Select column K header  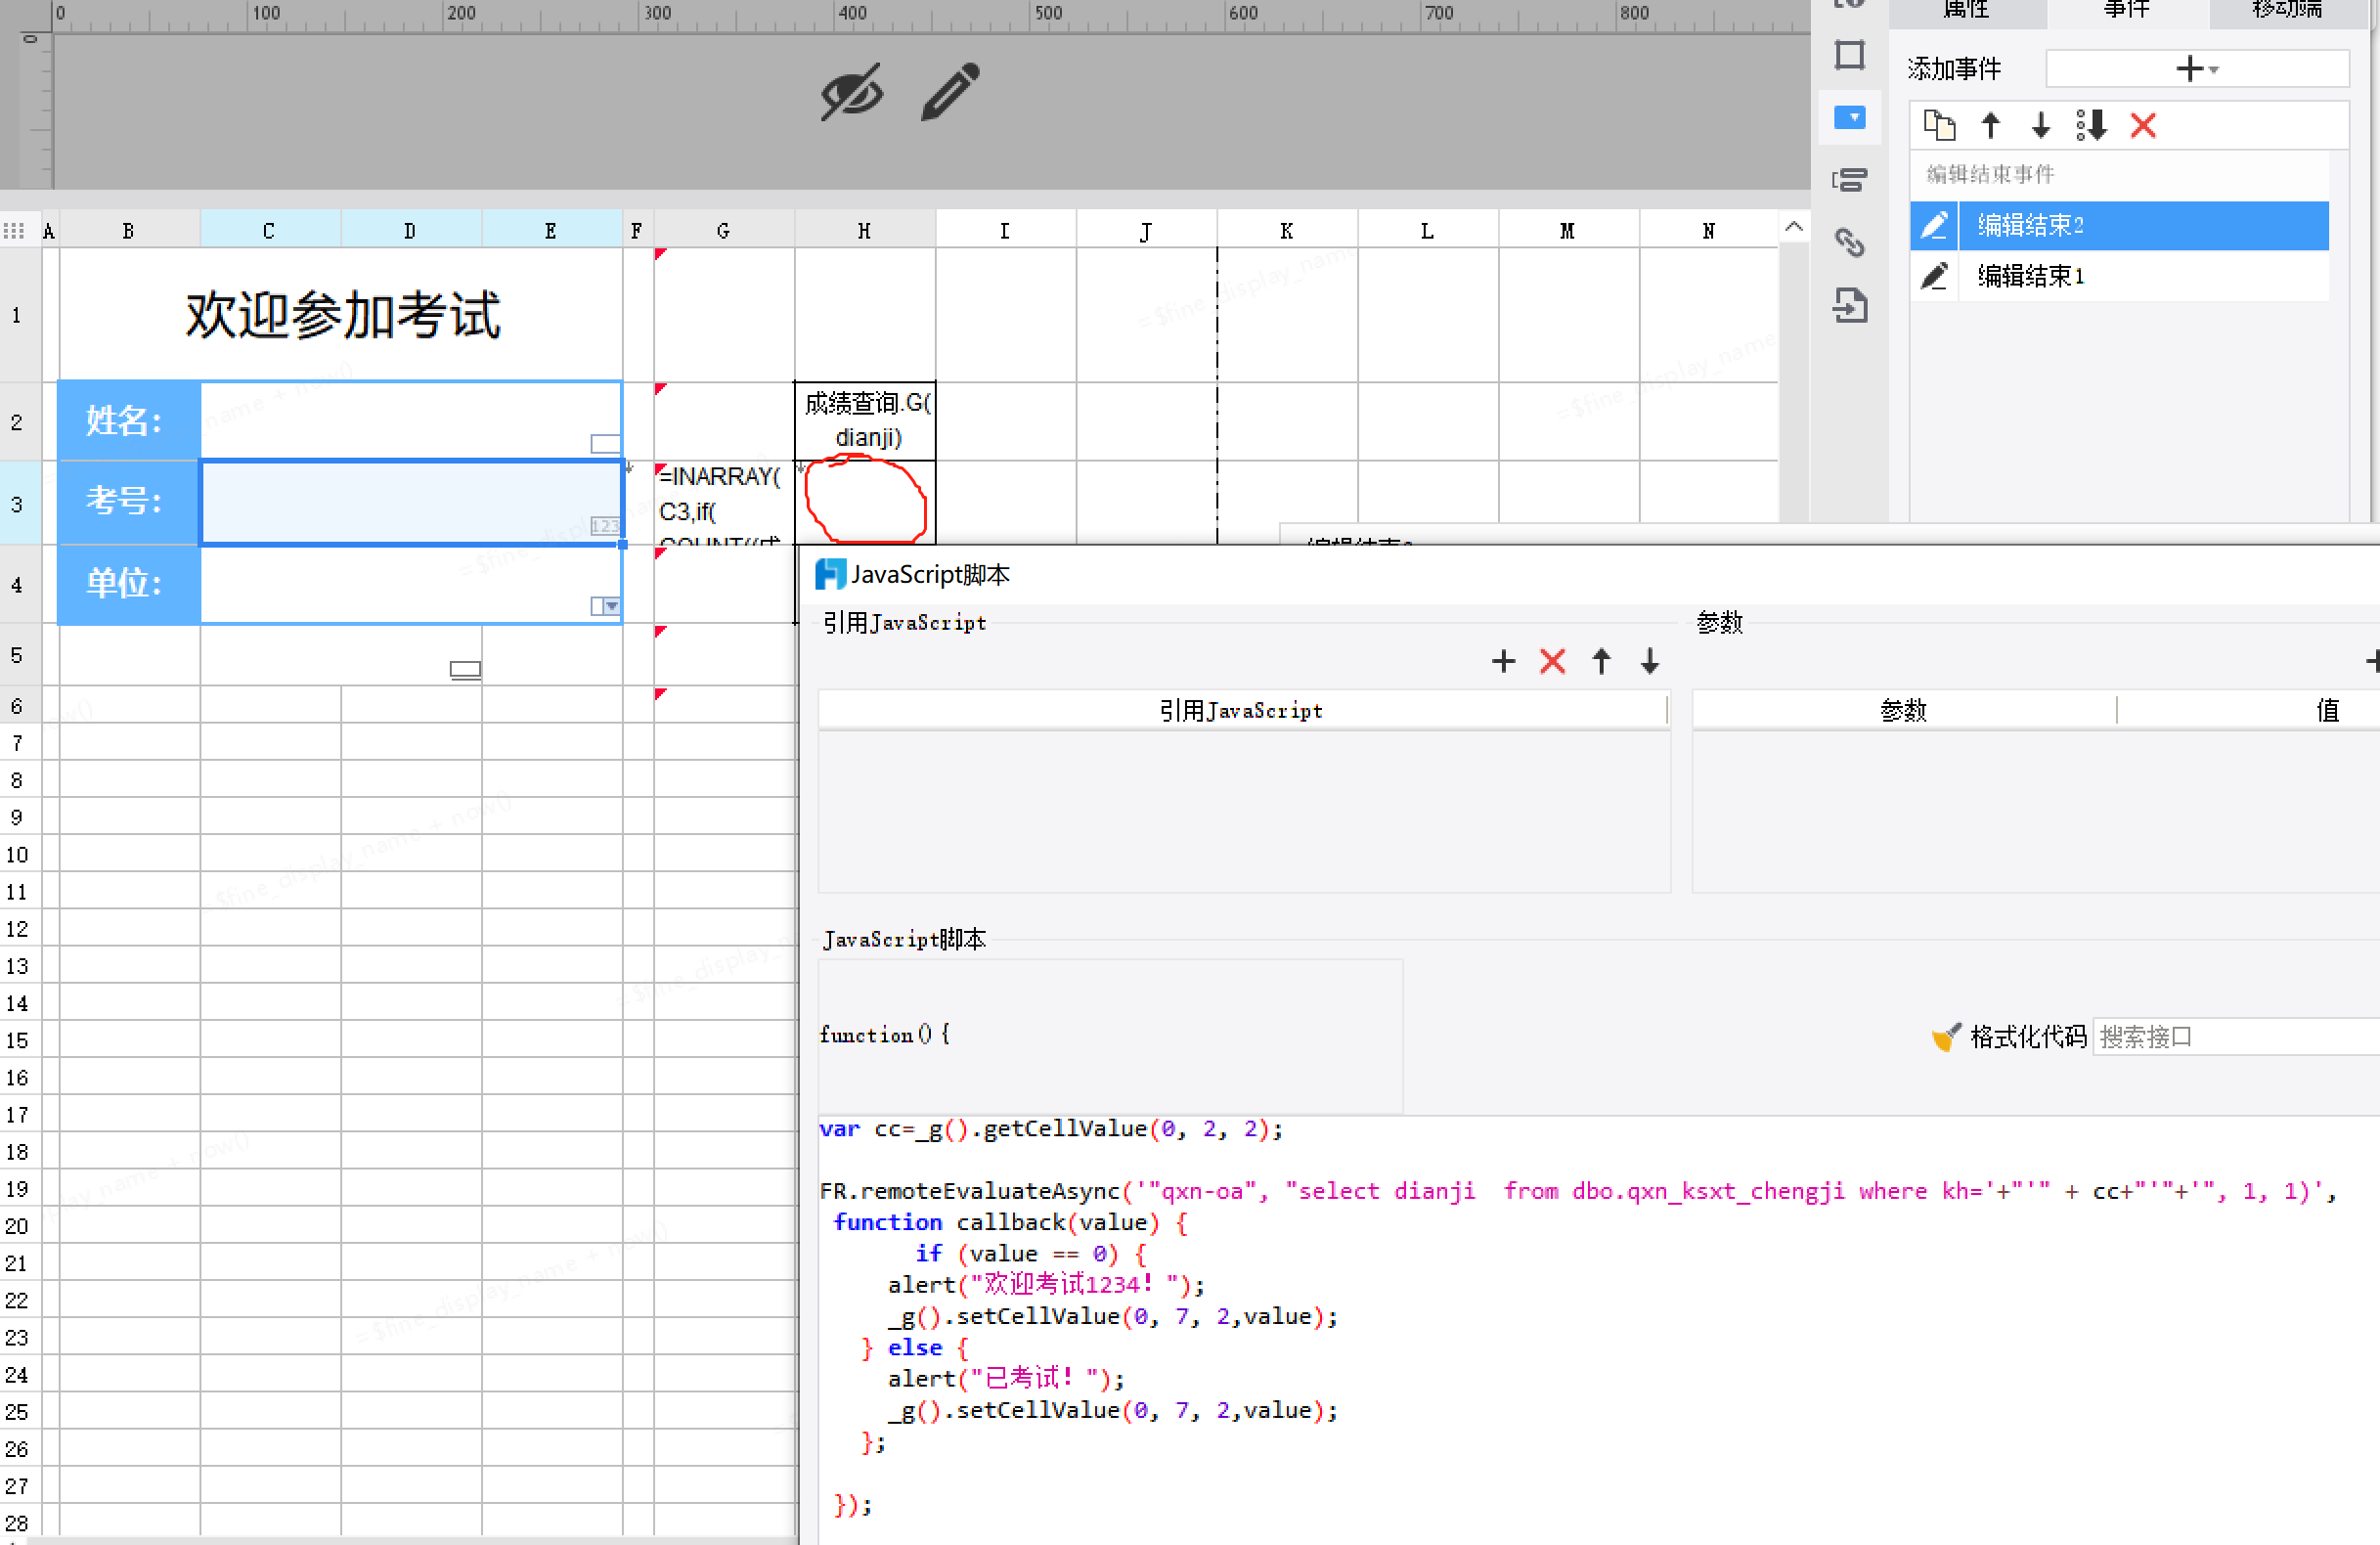click(x=1287, y=231)
